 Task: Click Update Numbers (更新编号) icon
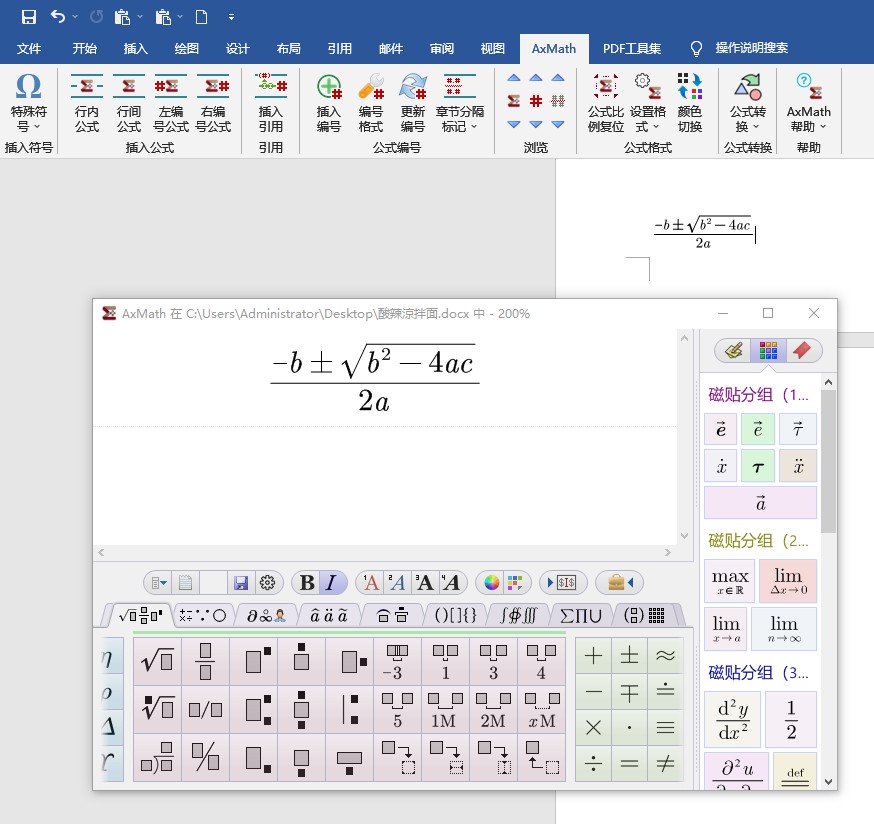click(x=413, y=104)
